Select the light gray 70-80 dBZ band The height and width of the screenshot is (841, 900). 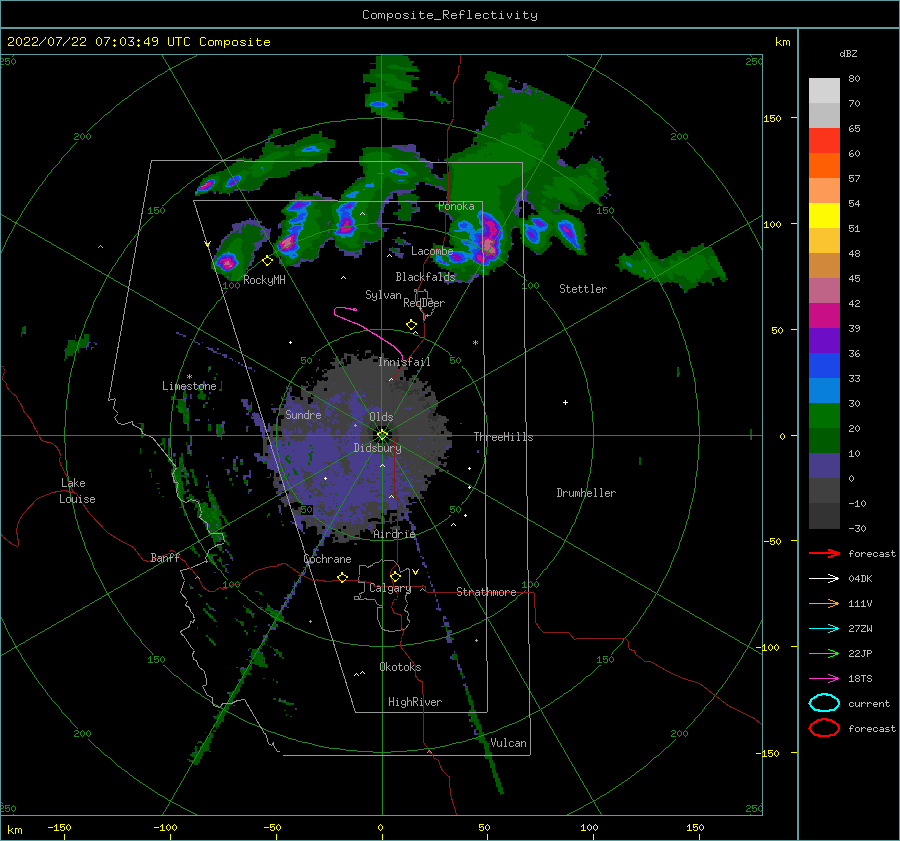pos(824,91)
